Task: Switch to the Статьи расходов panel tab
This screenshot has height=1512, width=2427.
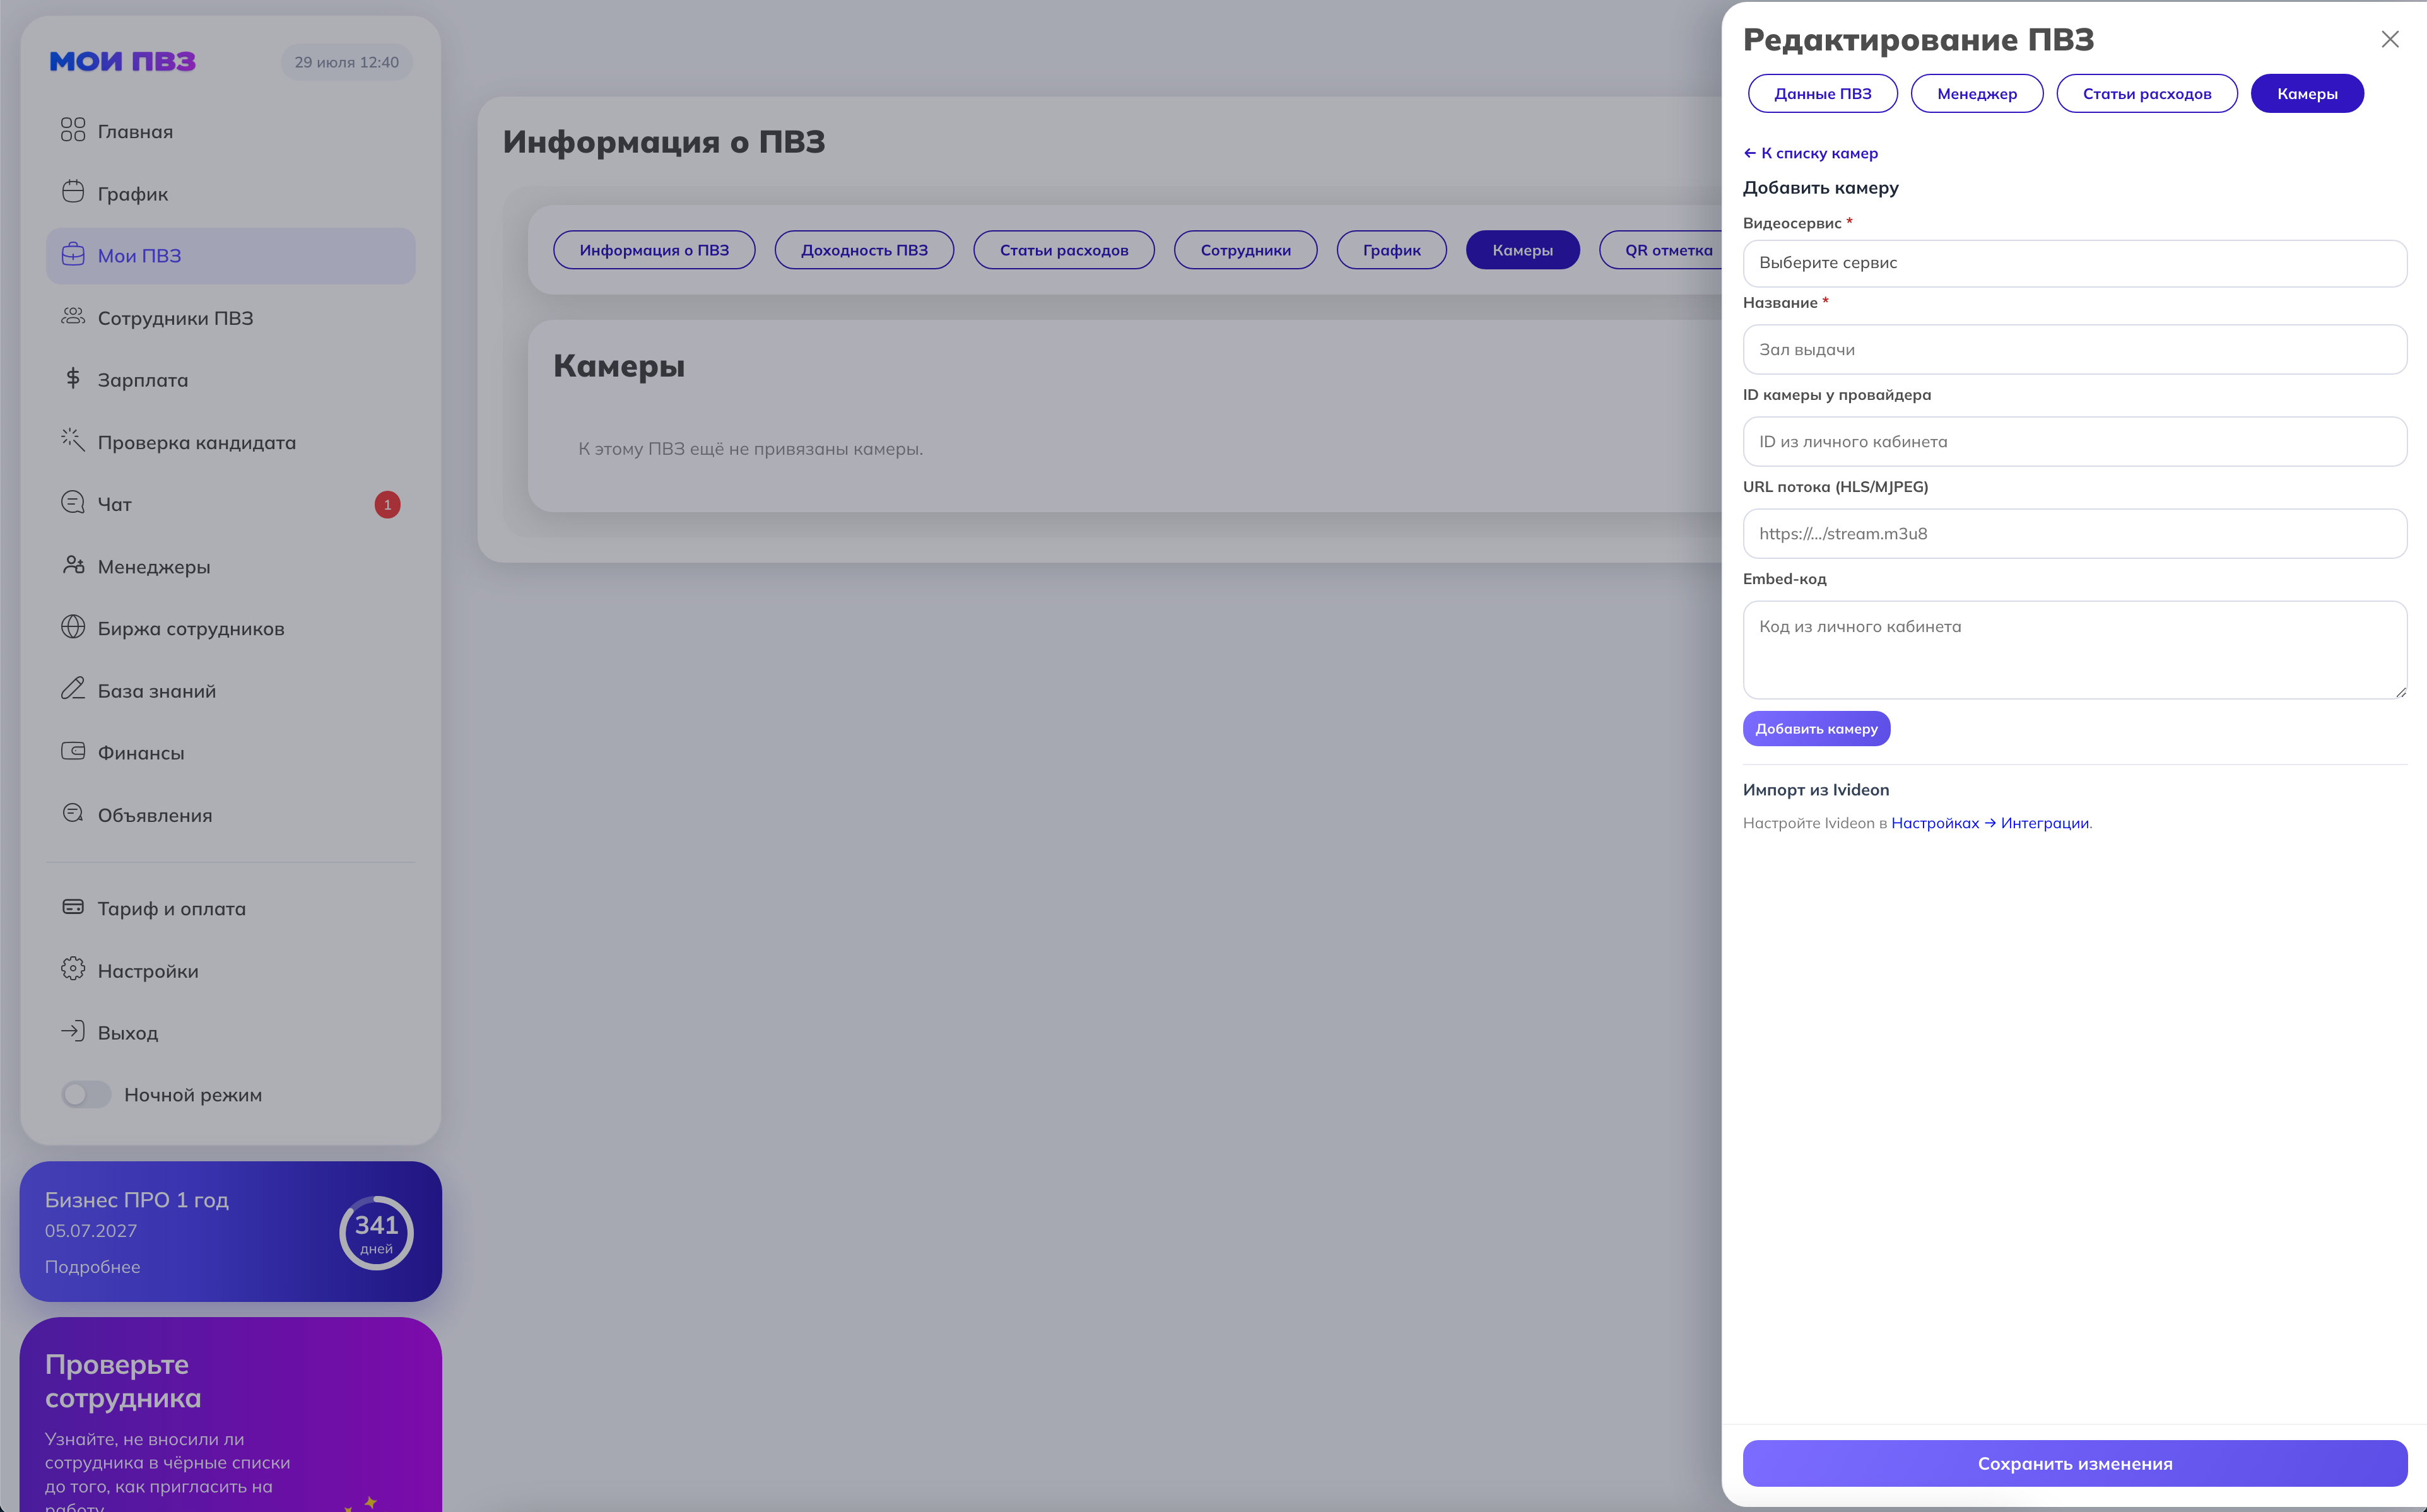Action: (2146, 94)
